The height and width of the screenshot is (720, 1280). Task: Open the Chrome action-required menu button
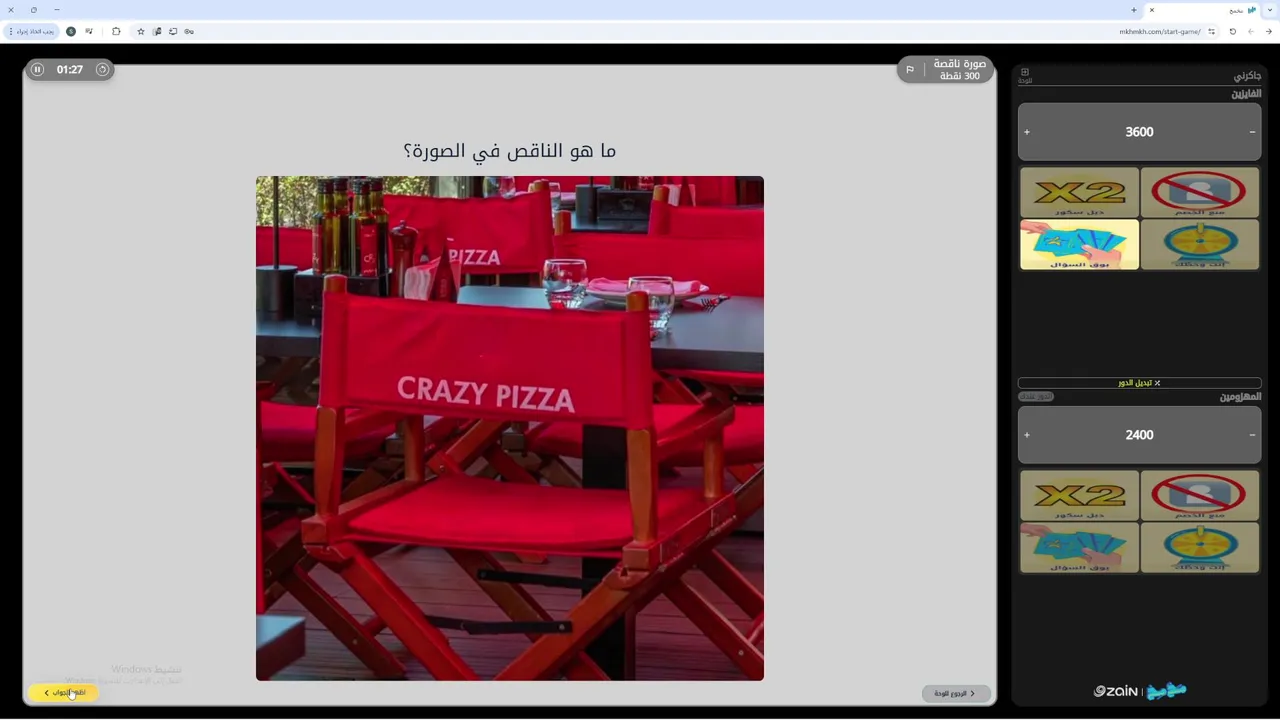point(31,32)
